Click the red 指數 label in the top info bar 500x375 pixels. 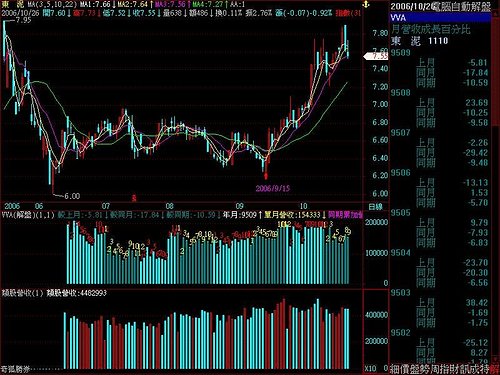[343, 13]
